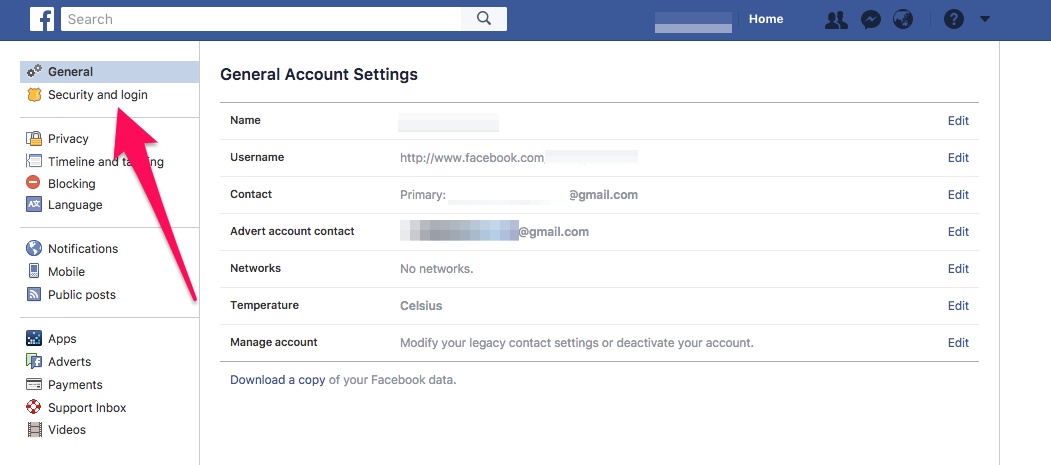Click the Payments card icon
Image resolution: width=1051 pixels, height=465 pixels.
pos(34,385)
